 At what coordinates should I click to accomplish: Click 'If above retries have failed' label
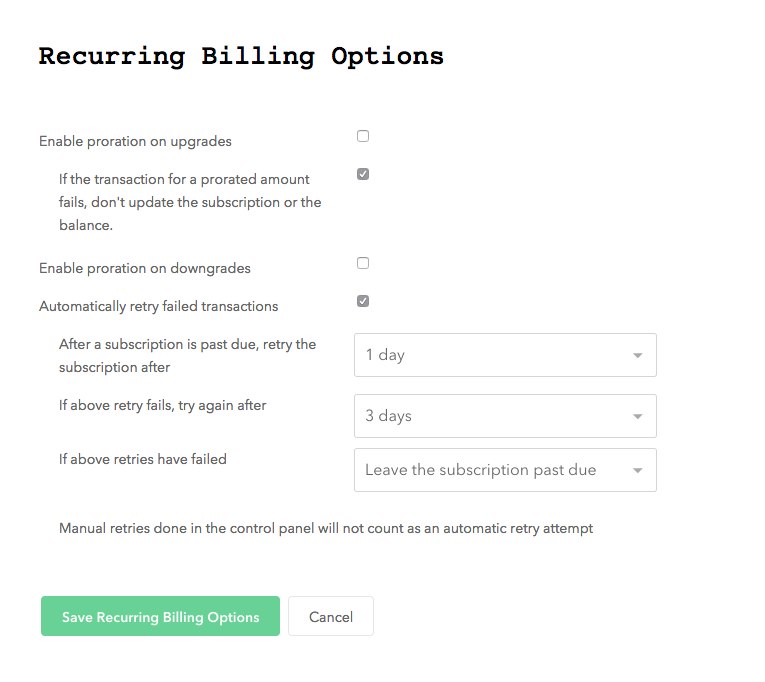(x=142, y=459)
